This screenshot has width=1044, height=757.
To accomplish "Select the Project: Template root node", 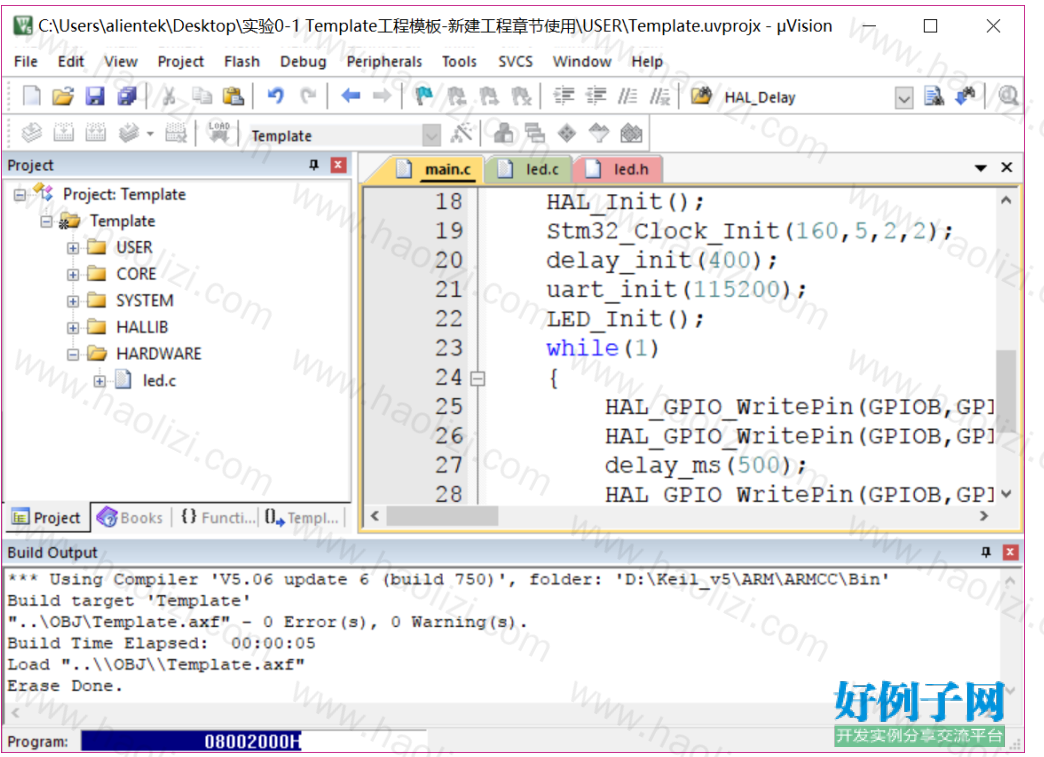I will click(x=124, y=194).
